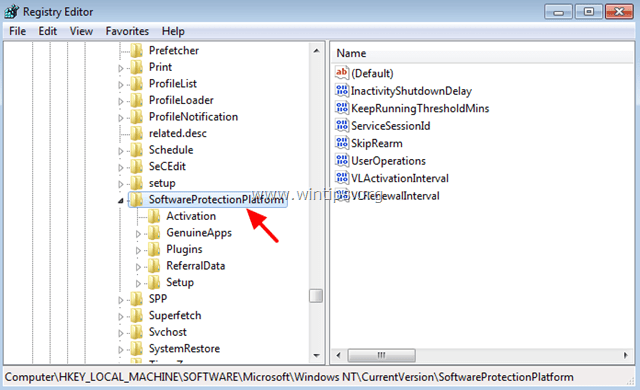Image resolution: width=640 pixels, height=390 pixels.
Task: Select the VLActivationInterval value name
Action: pyautogui.click(x=400, y=178)
